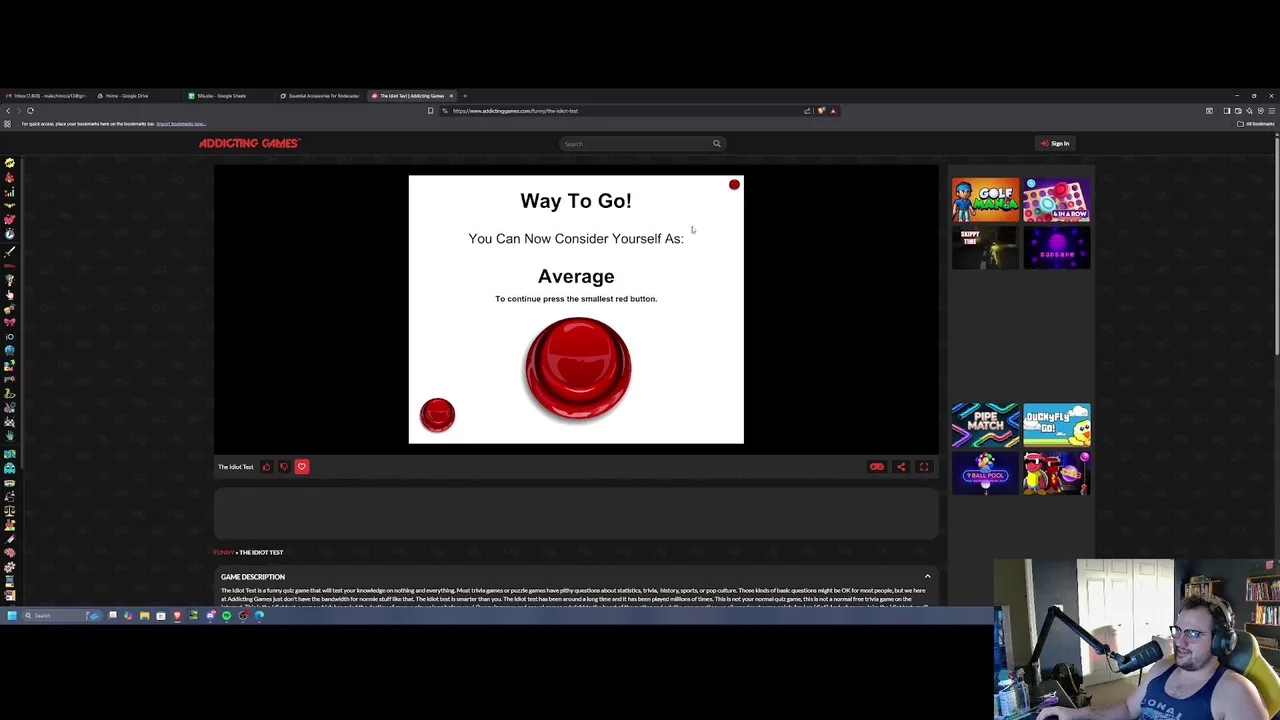Go back in browser history
The height and width of the screenshot is (720, 1280).
pos(8,111)
